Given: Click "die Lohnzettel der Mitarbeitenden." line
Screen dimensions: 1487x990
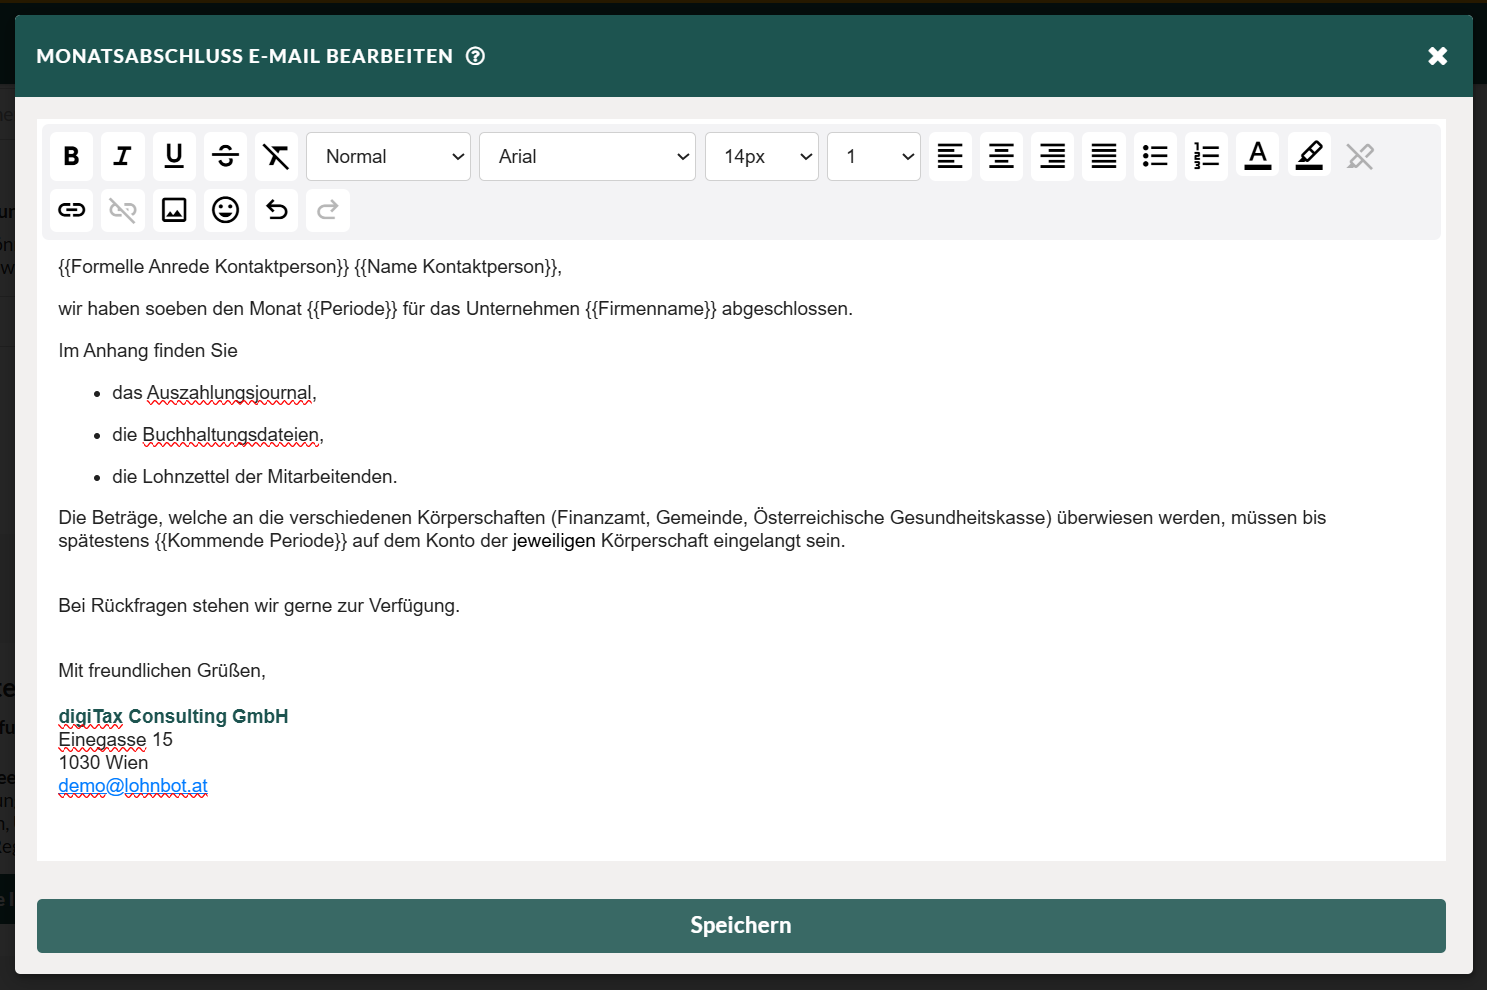Looking at the screenshot, I should [255, 477].
